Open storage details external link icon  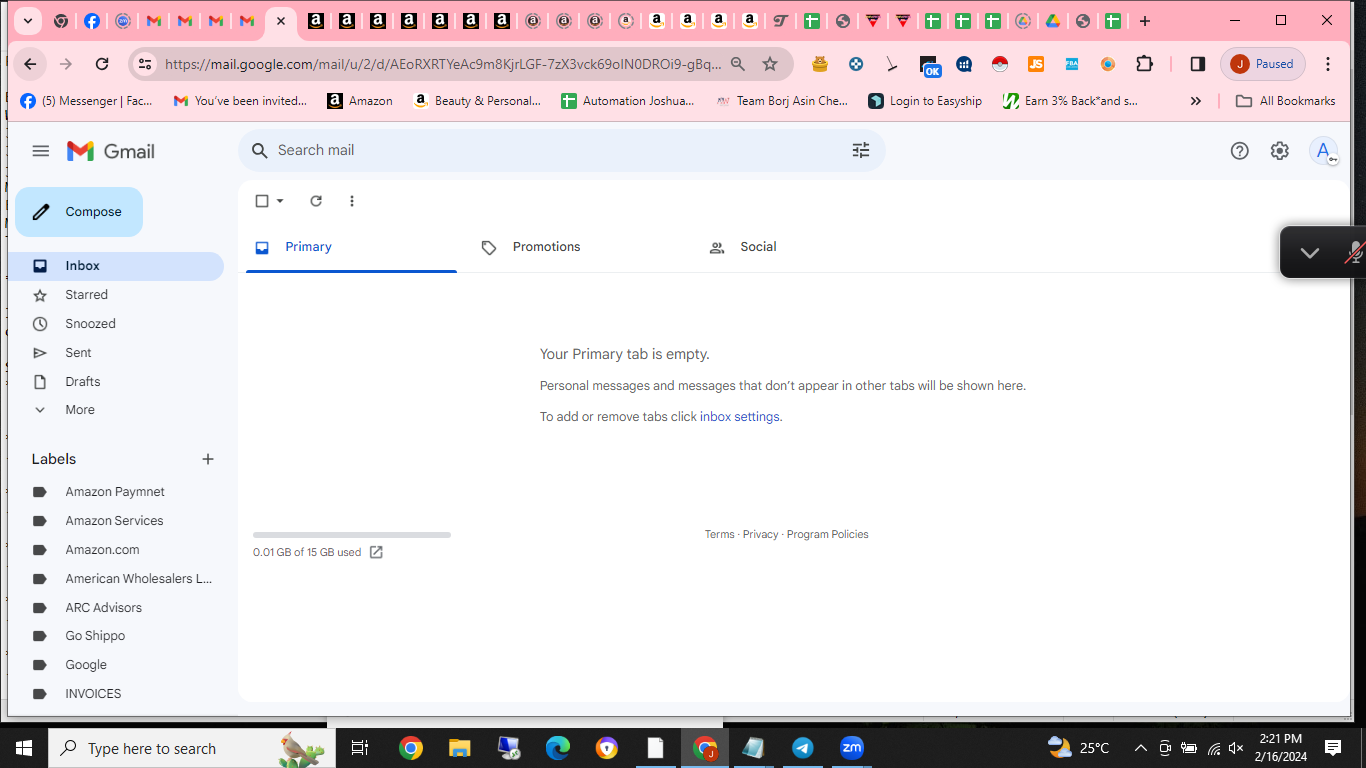376,552
